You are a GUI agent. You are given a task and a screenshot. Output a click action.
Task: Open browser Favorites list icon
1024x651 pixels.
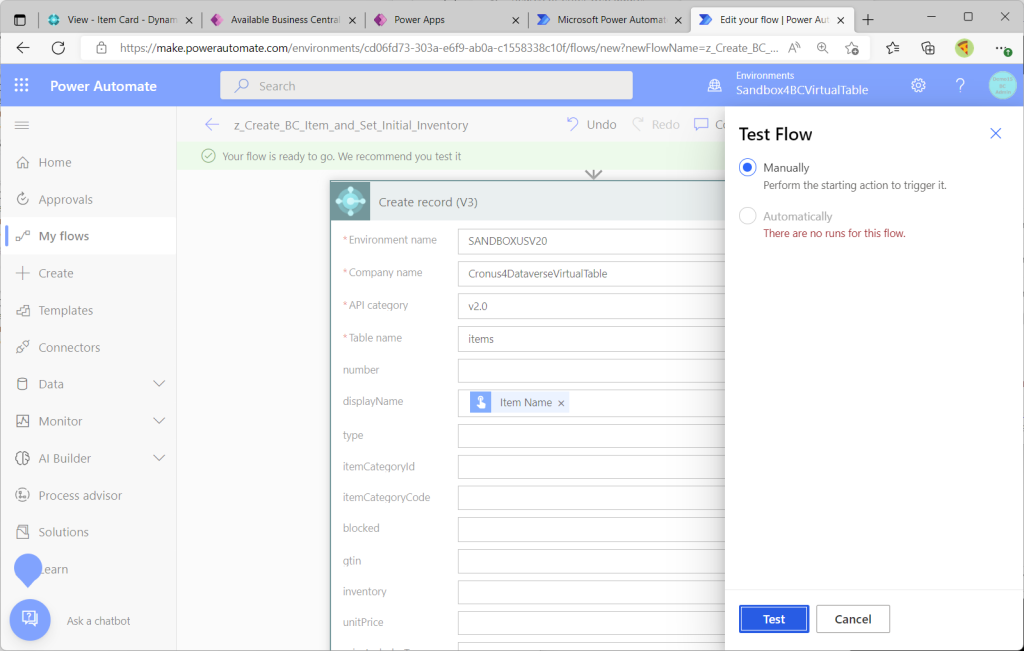[x=893, y=48]
